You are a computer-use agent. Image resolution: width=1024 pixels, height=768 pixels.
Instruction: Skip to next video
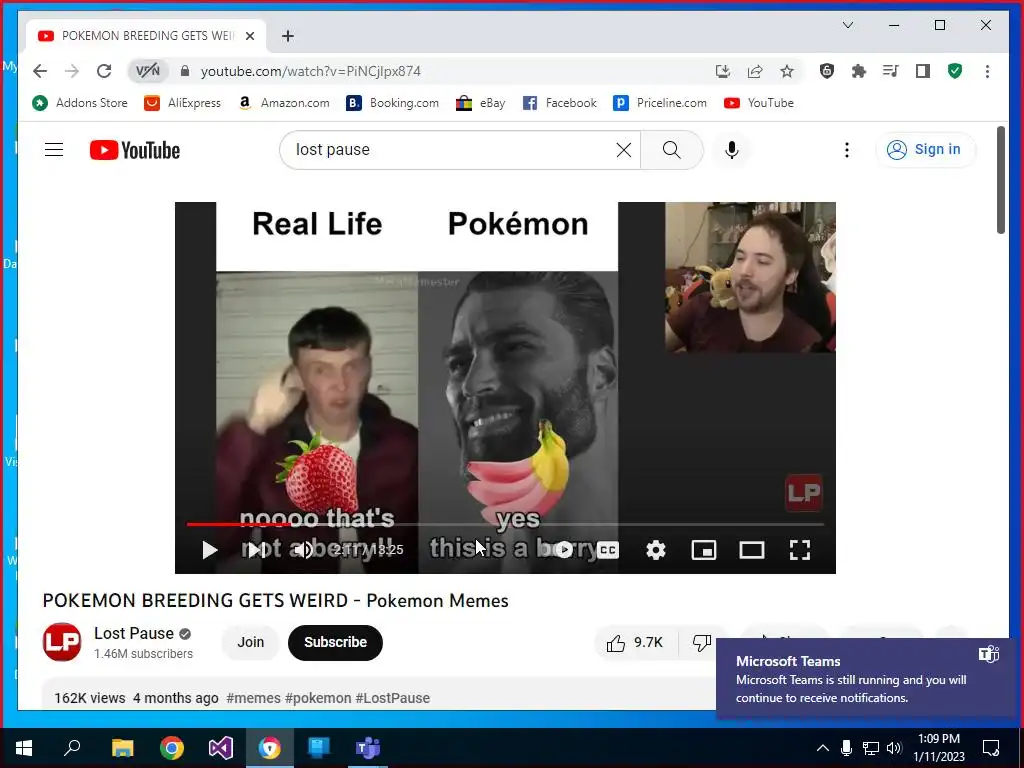coord(257,550)
